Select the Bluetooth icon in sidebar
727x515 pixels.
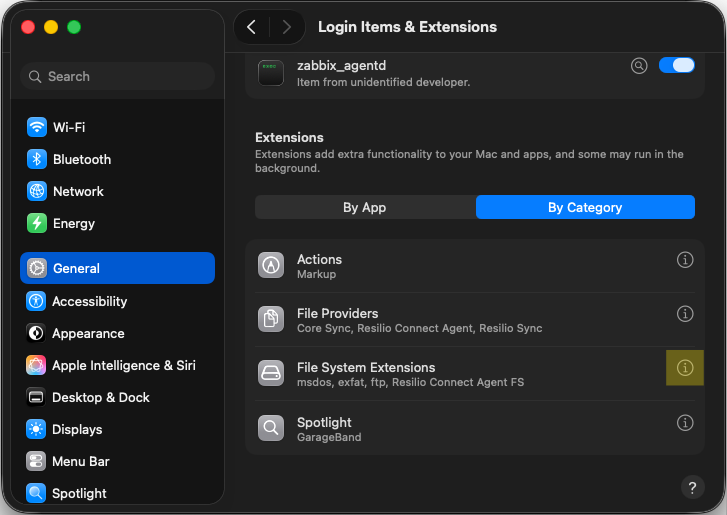37,159
